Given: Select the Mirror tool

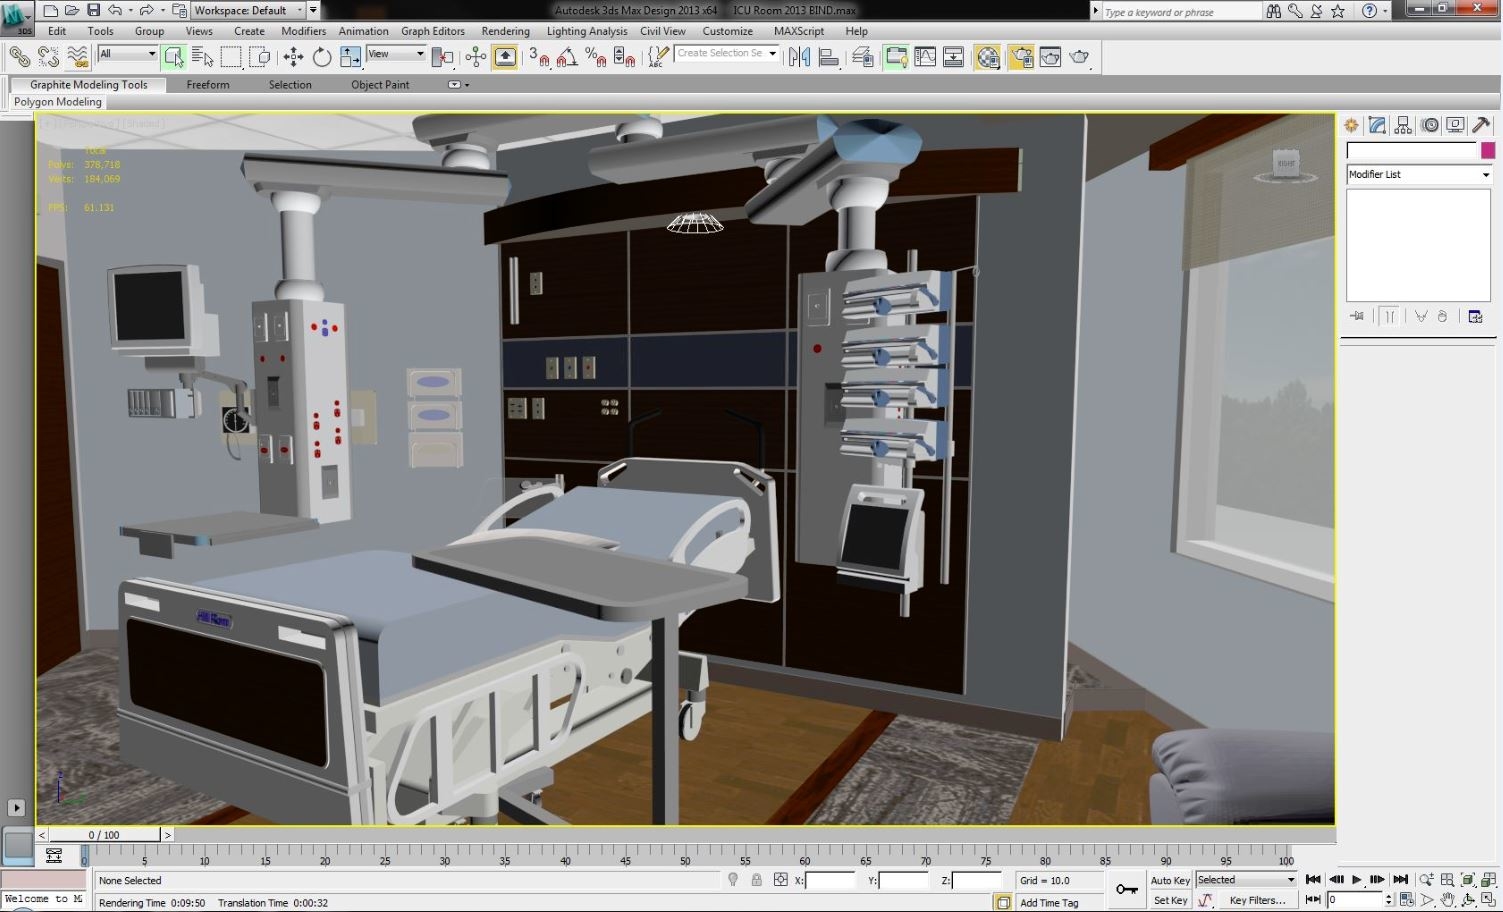Looking at the screenshot, I should pyautogui.click(x=799, y=57).
